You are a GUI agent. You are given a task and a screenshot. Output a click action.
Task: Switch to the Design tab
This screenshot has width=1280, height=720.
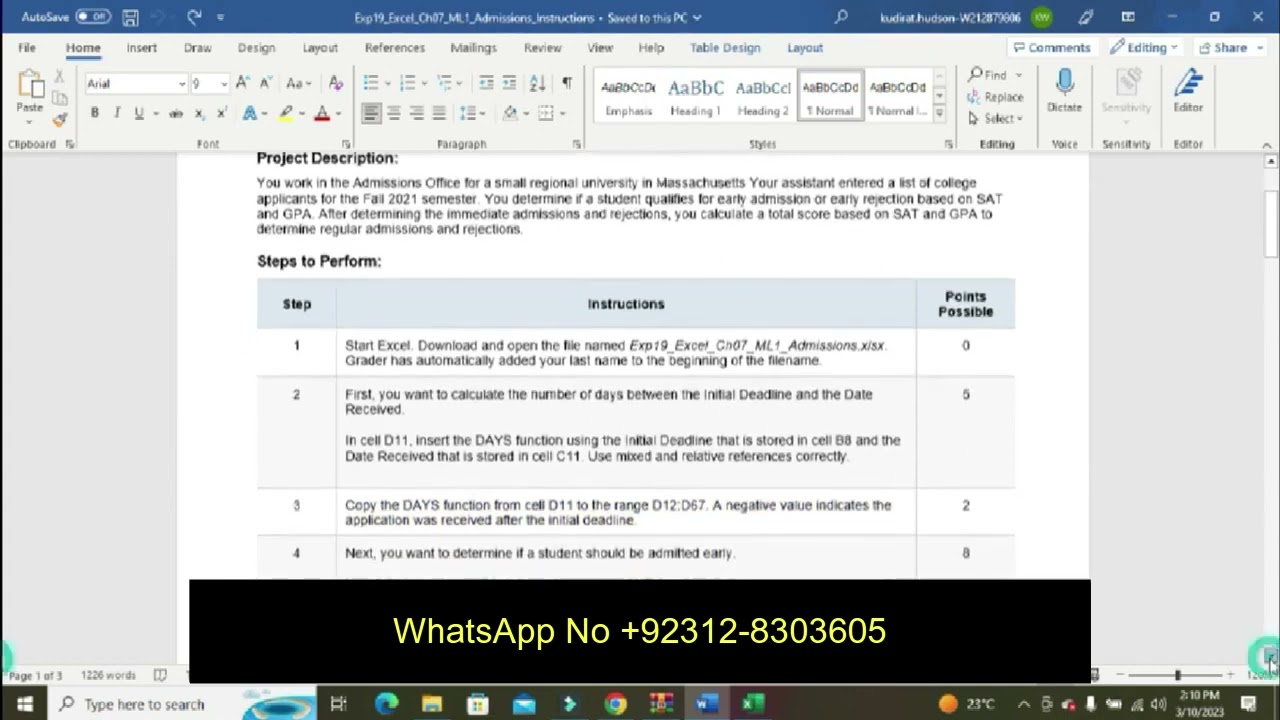coord(256,47)
